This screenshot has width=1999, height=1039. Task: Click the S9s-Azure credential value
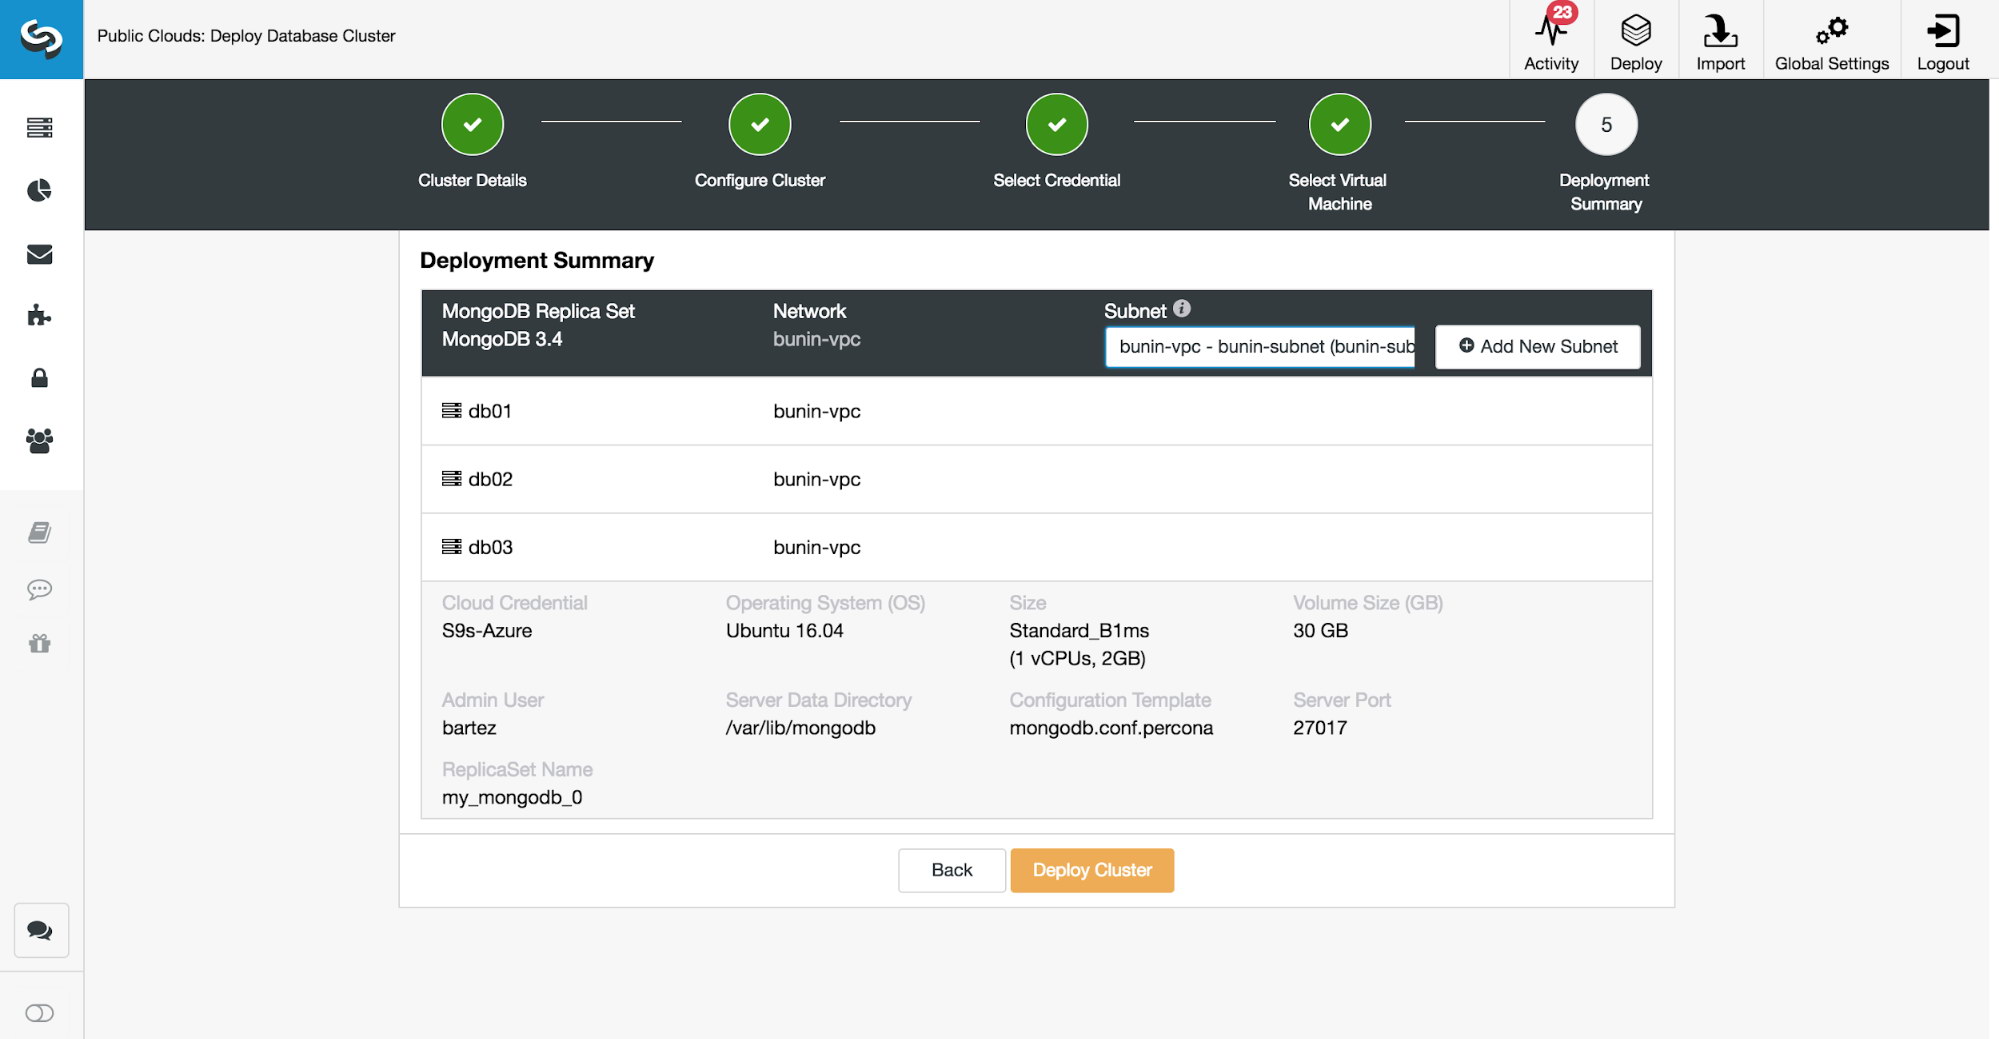click(487, 631)
